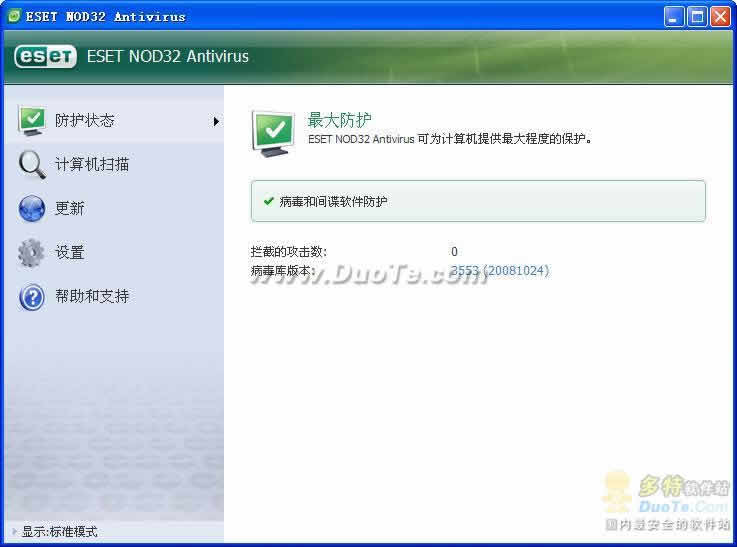Maximize the ESET NOD32 window
The height and width of the screenshot is (547, 737).
(x=698, y=17)
